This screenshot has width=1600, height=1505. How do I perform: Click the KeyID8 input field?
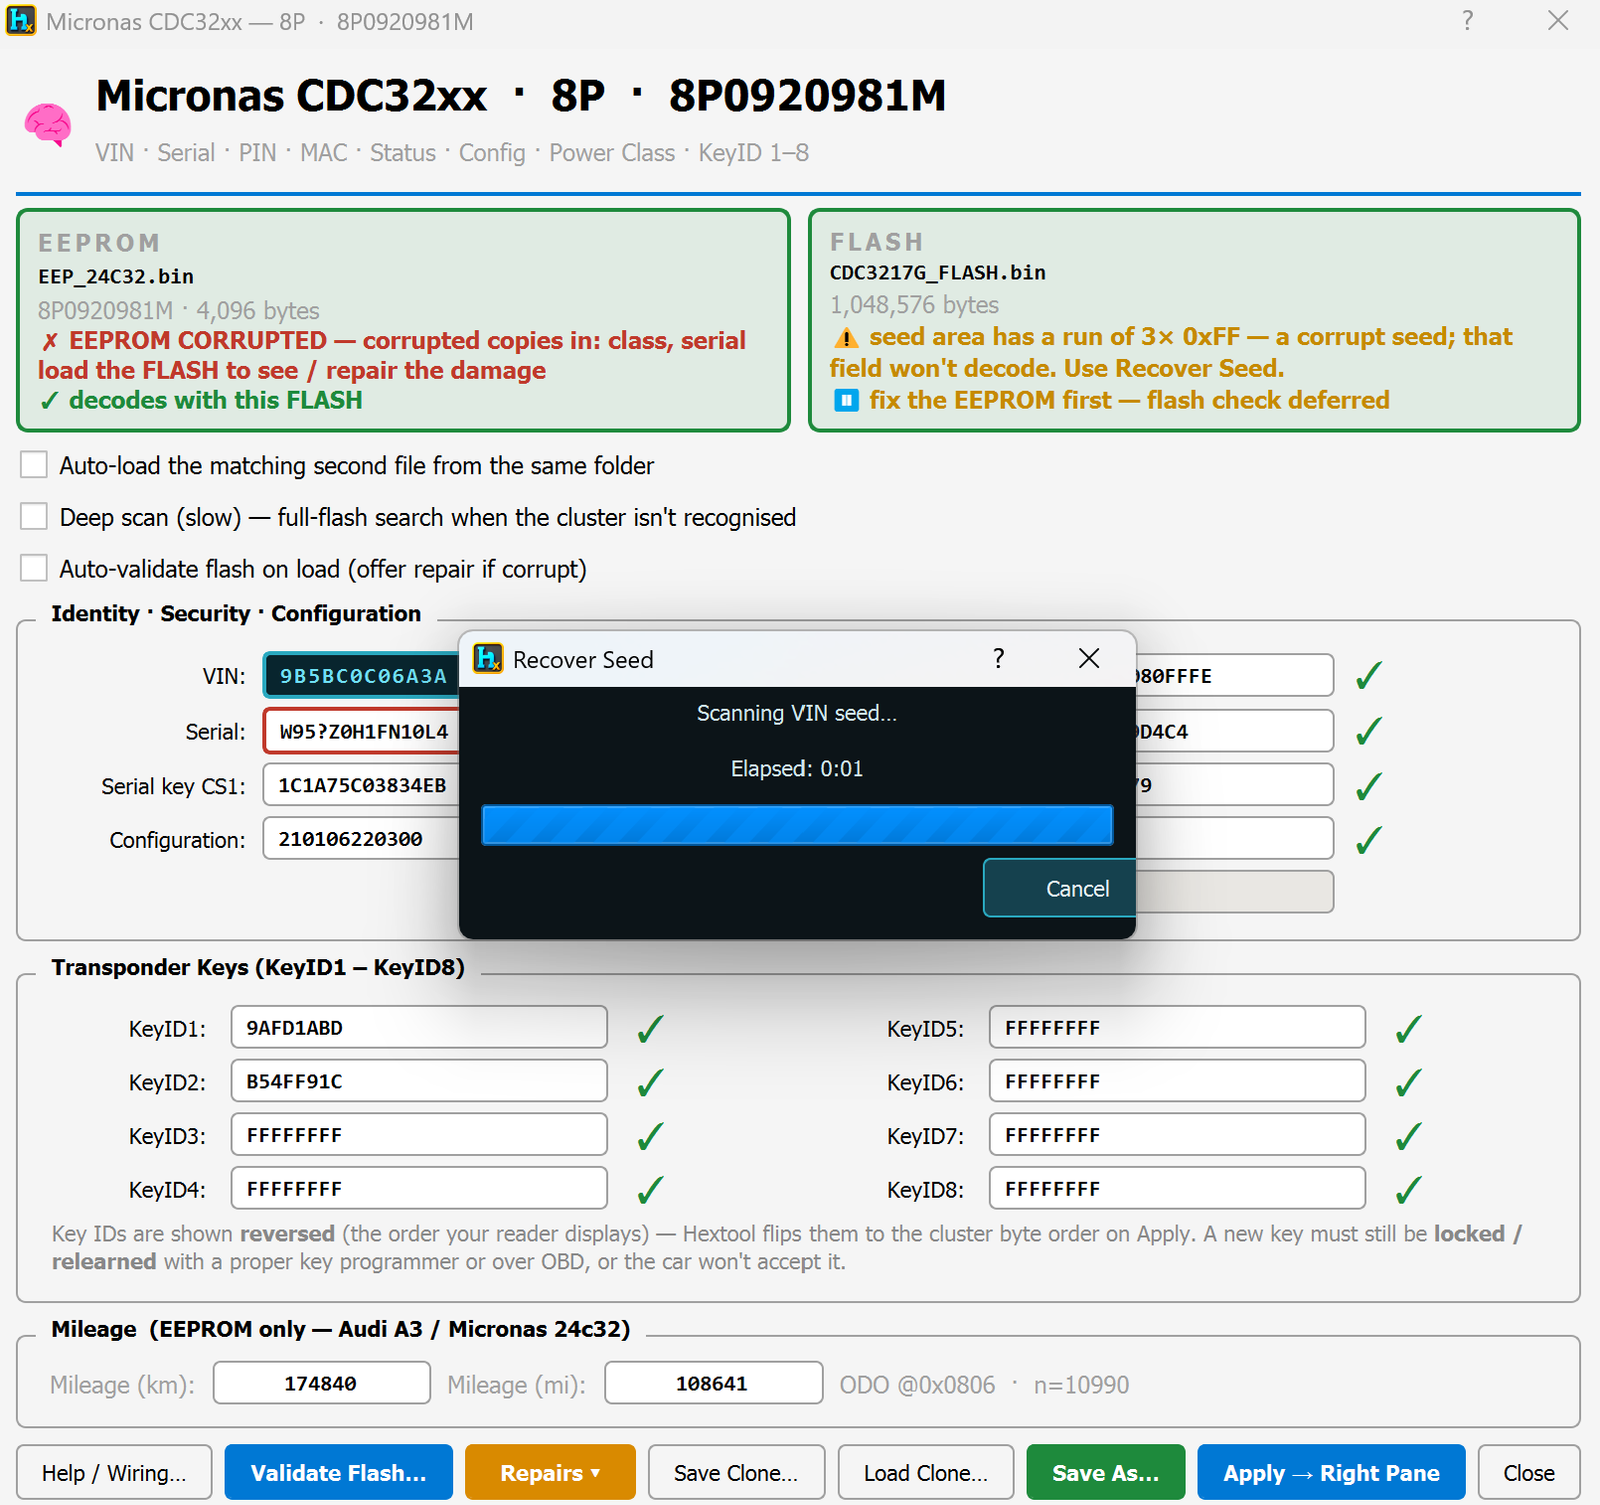pos(1177,1189)
